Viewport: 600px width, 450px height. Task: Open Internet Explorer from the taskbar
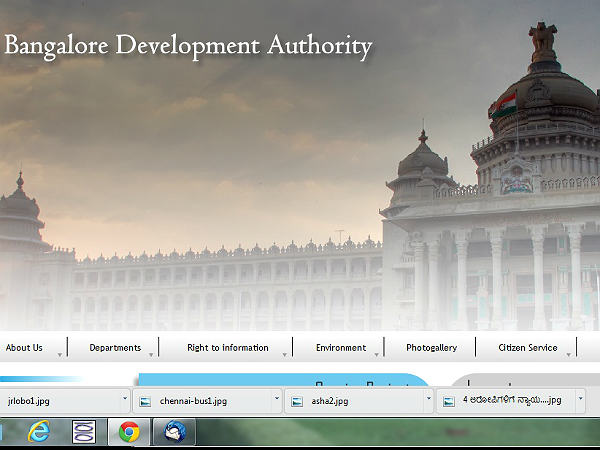point(40,432)
